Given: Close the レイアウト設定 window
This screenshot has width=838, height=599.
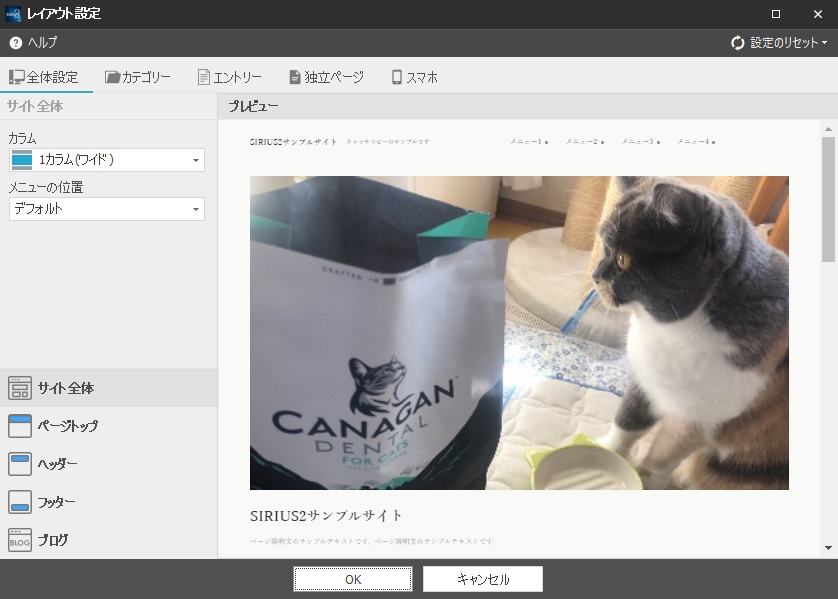Looking at the screenshot, I should pyautogui.click(x=818, y=14).
